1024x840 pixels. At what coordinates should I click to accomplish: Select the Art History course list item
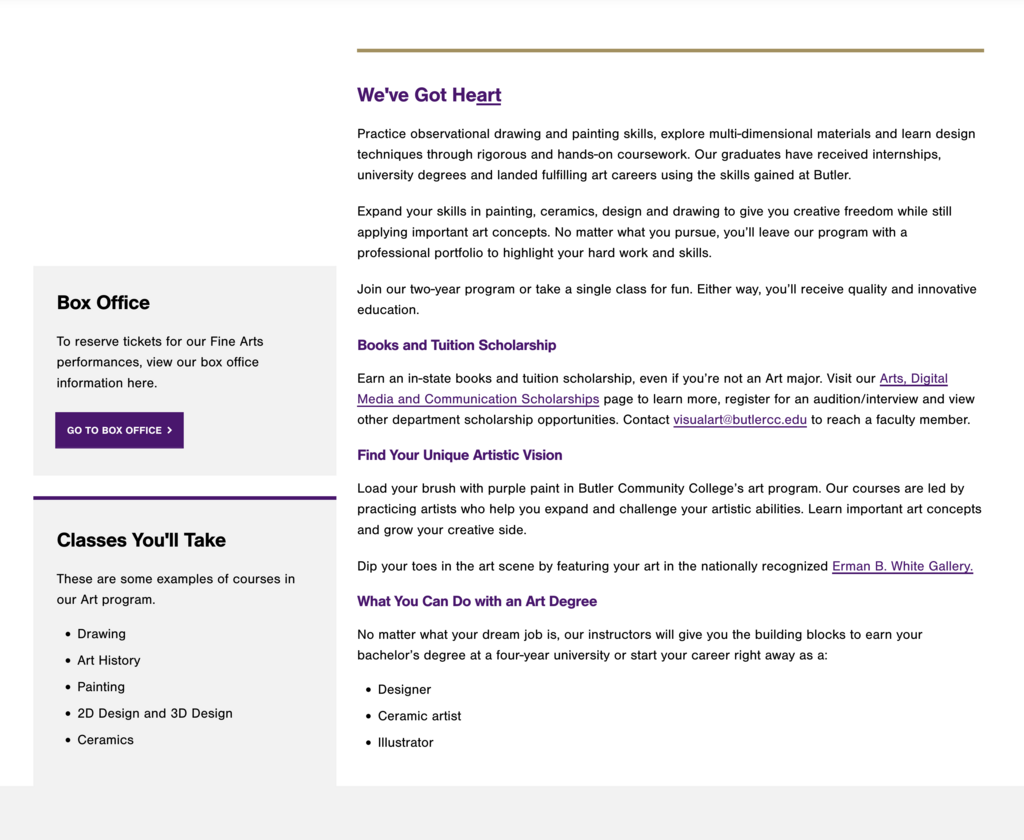click(x=108, y=660)
